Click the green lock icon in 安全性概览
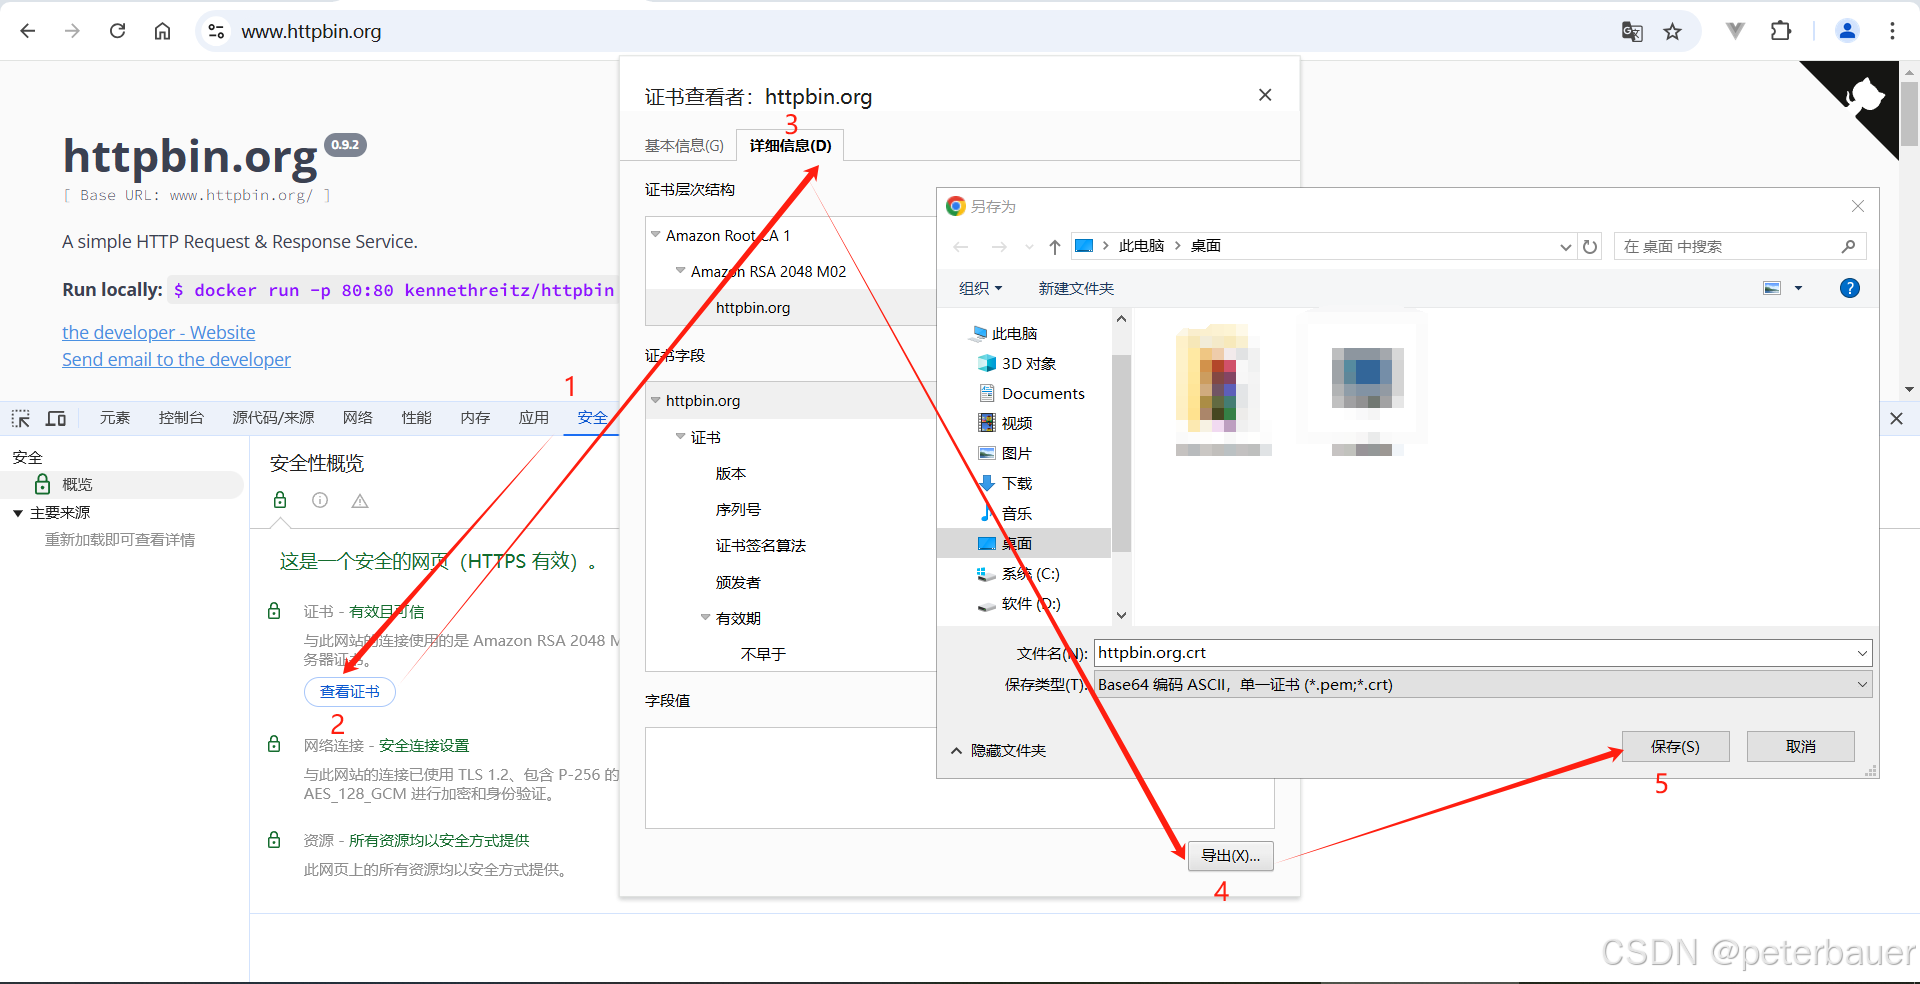 pyautogui.click(x=280, y=500)
